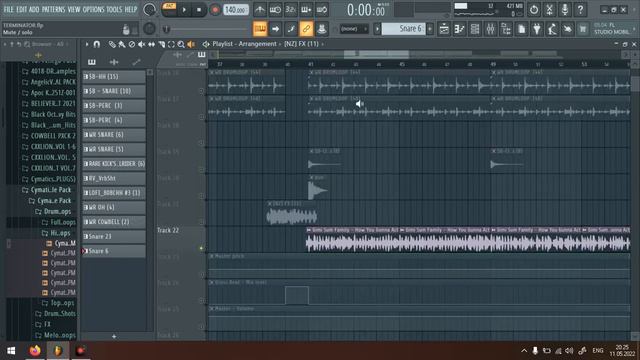Click the add pattern plus button
The image size is (640, 360).
(x=430, y=29)
